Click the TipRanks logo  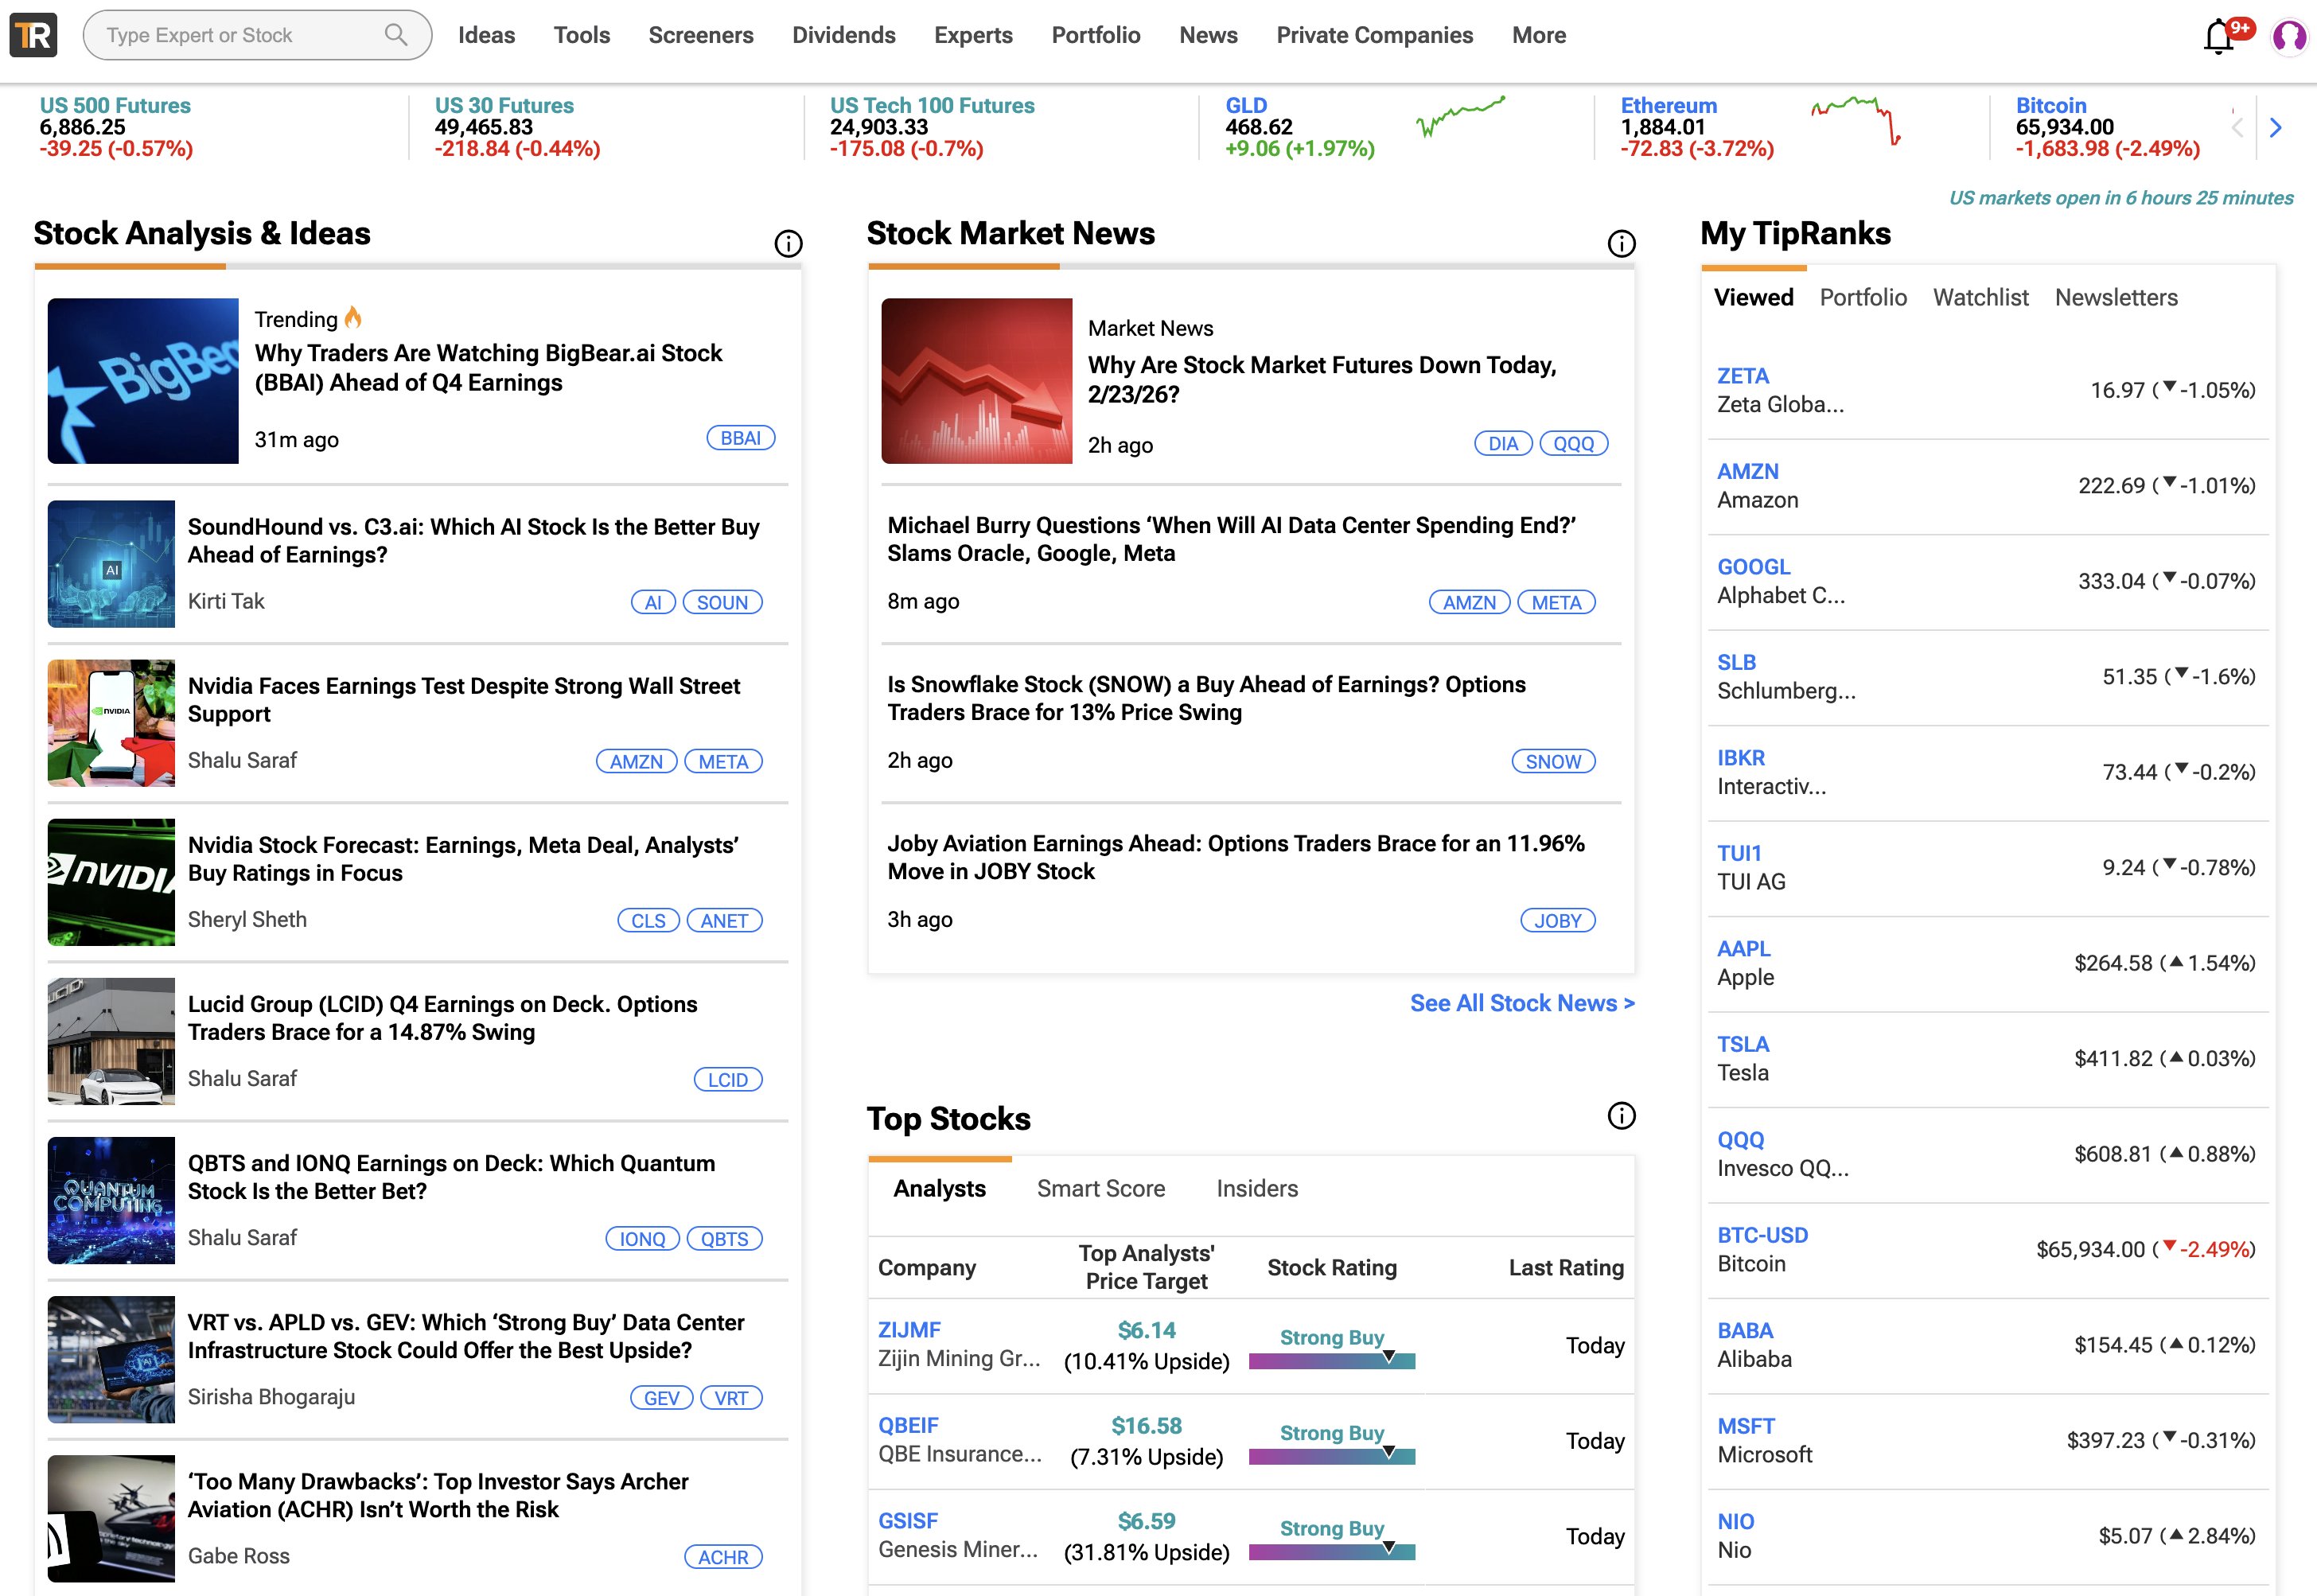coord(33,34)
